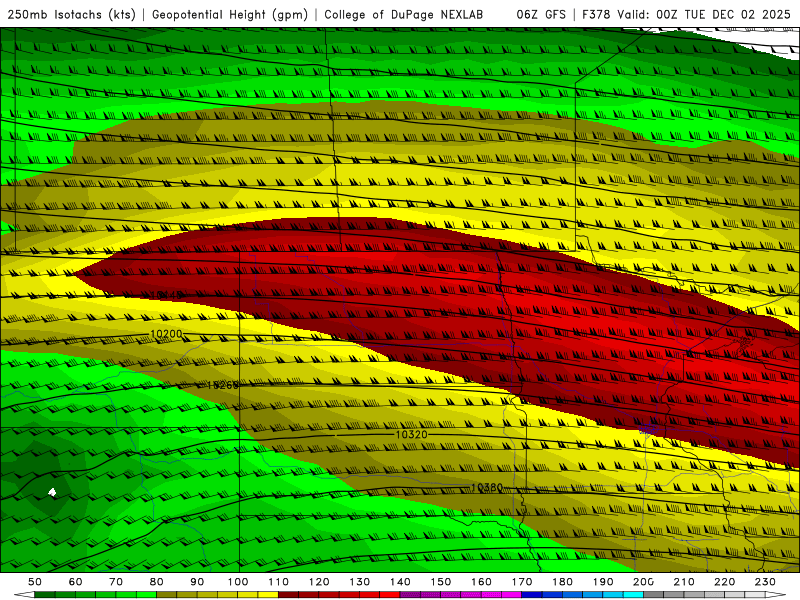Click the 90 knot color bar label
Image resolution: width=800 pixels, height=600 pixels.
pos(197,582)
